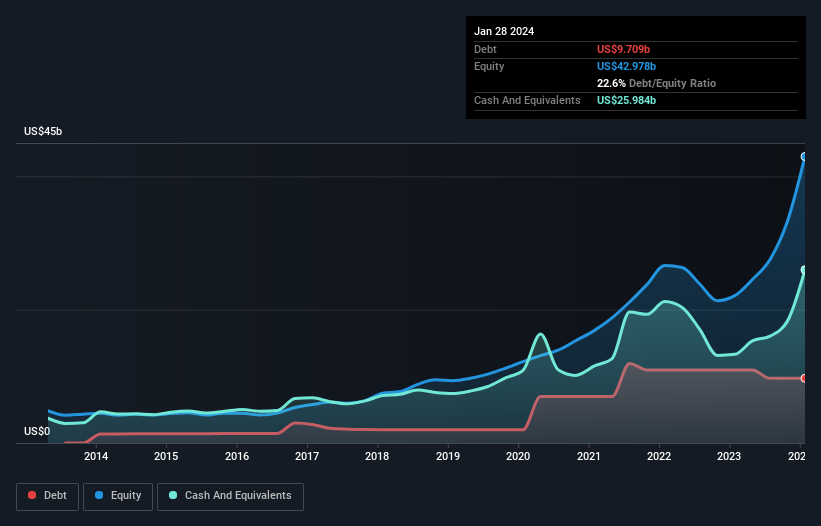Toggle Cash And Equivalents legend button
This screenshot has width=821, height=526.
[x=230, y=496]
